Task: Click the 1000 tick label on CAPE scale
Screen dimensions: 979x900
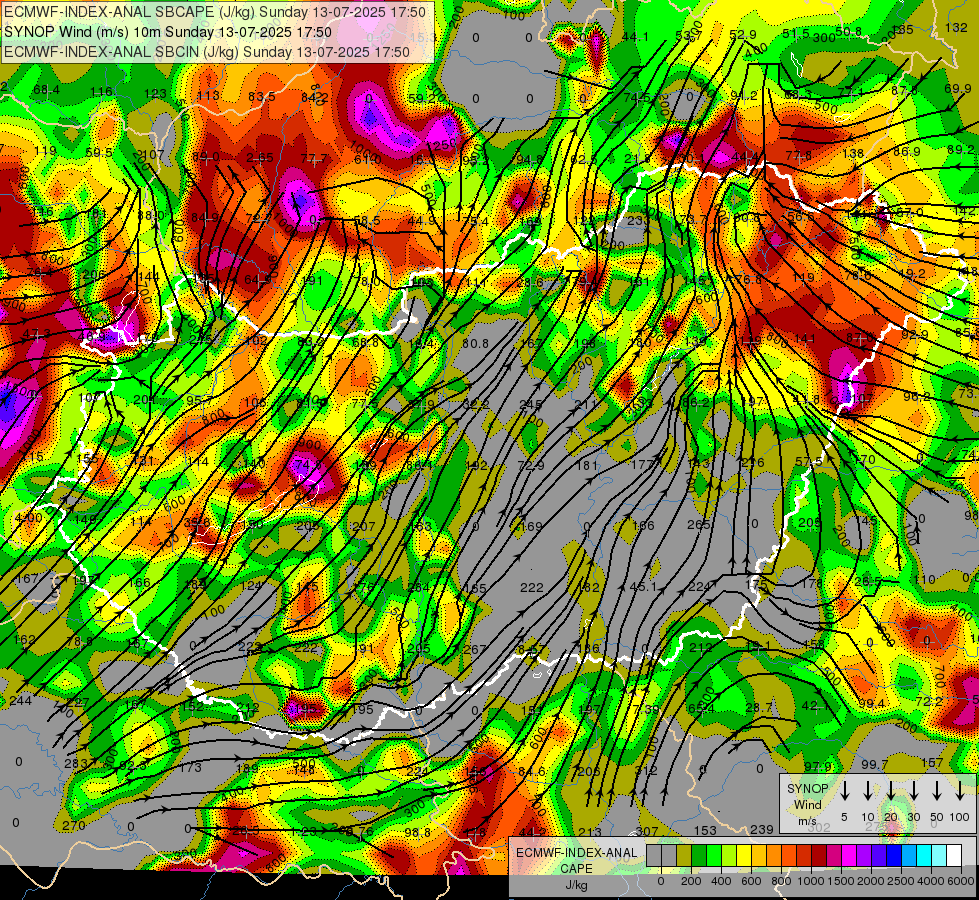Action: [811, 881]
